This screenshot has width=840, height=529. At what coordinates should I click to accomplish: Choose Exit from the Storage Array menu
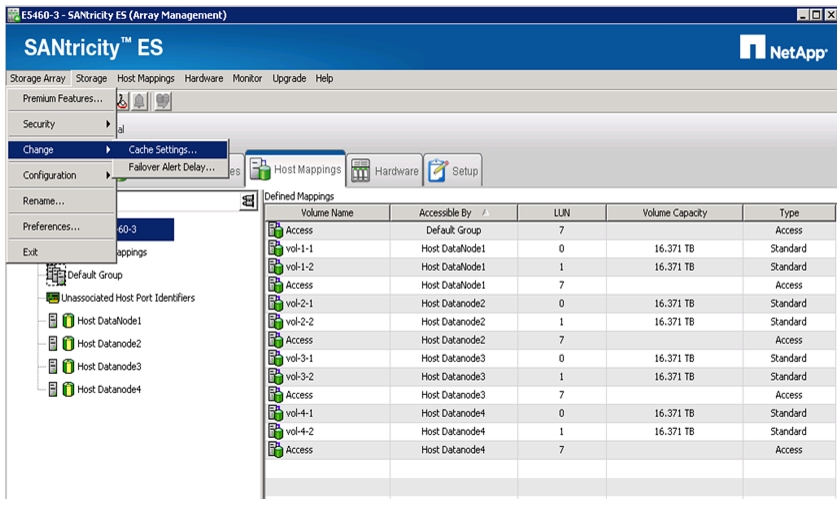point(62,252)
